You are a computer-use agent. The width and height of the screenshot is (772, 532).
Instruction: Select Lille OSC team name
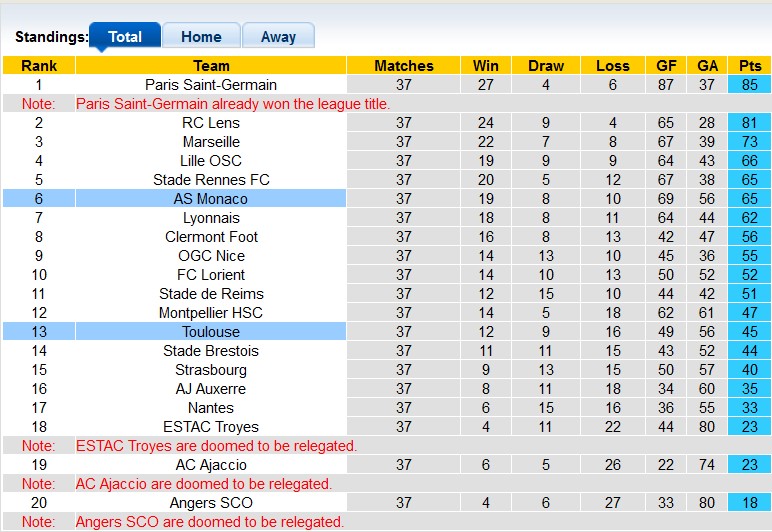211,161
